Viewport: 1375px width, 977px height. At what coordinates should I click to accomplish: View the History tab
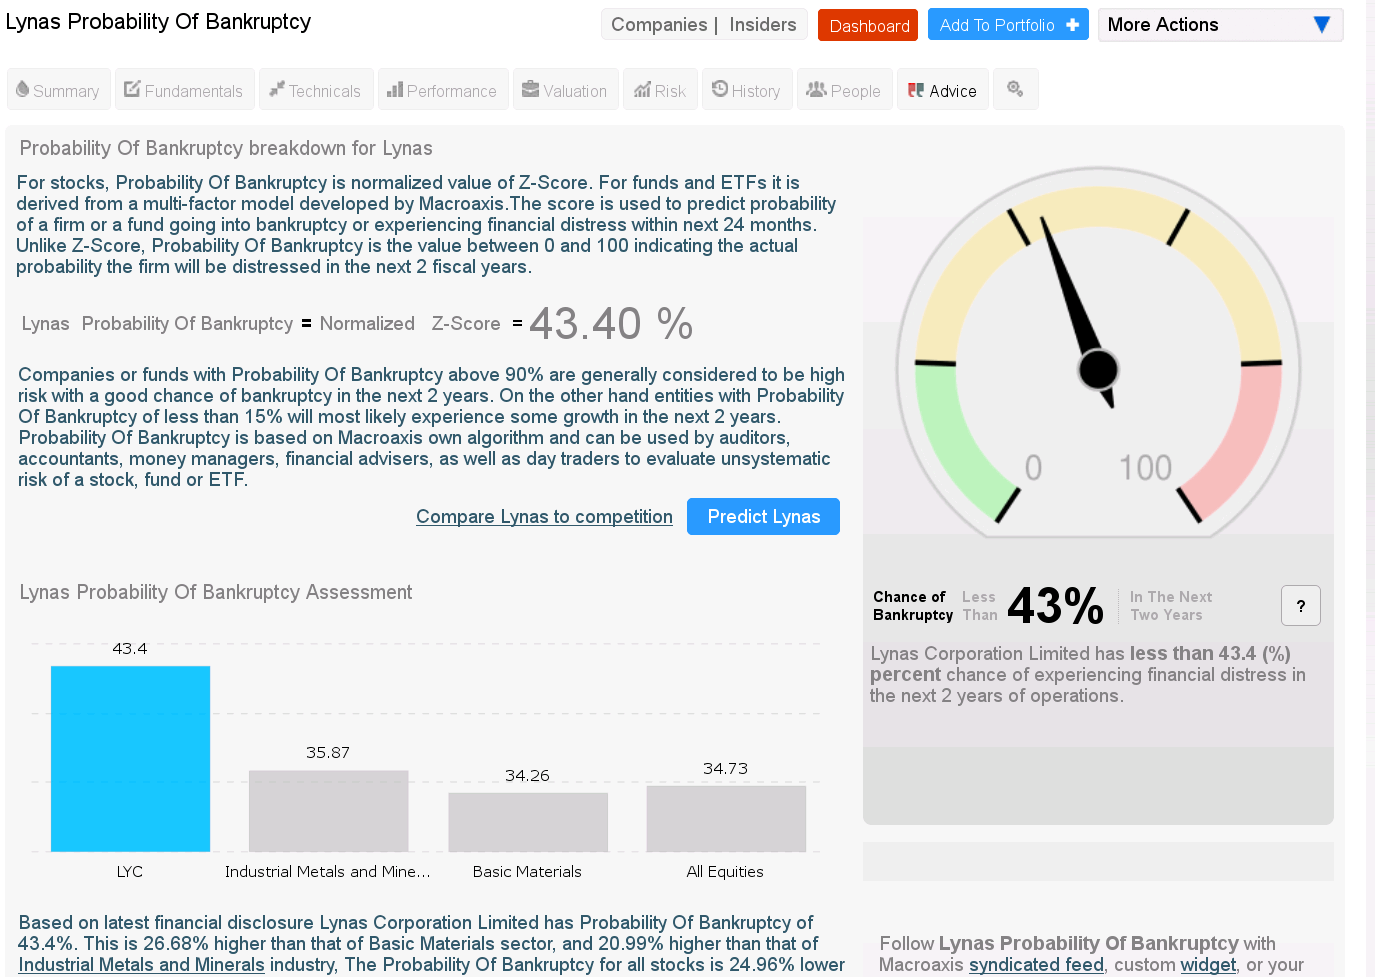747,90
